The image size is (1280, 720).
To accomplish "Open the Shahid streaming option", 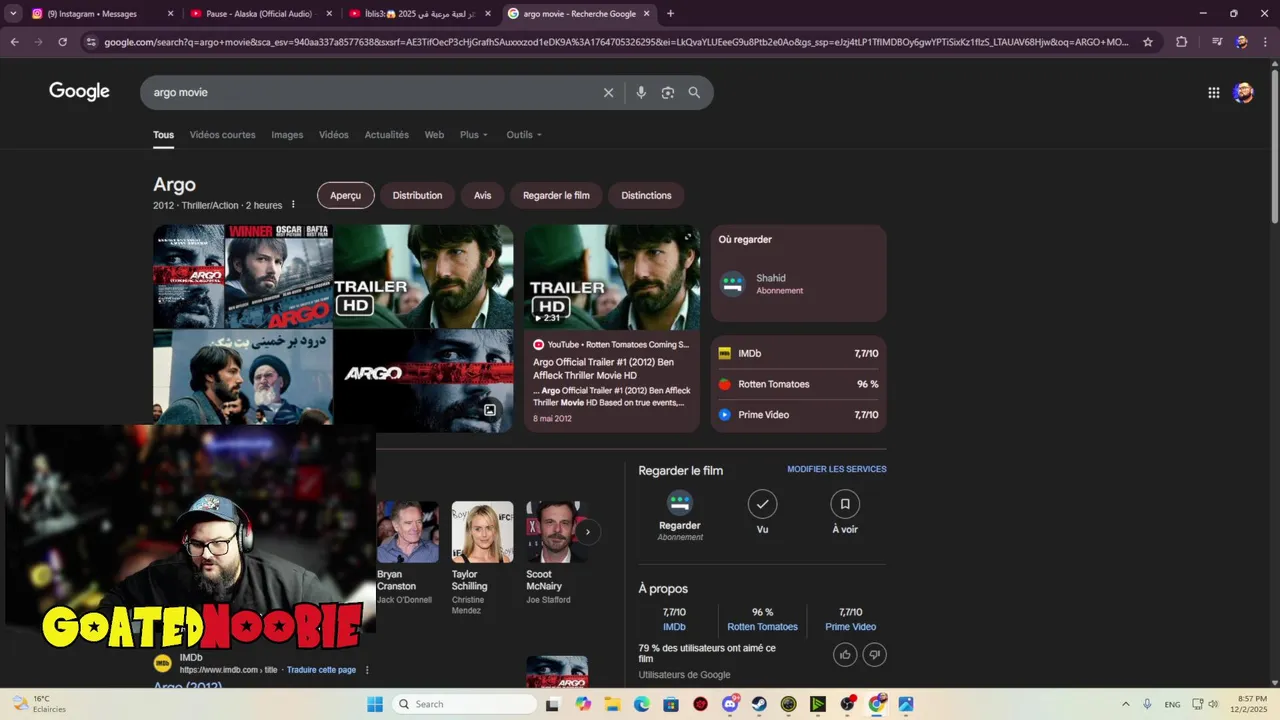I will 798,284.
